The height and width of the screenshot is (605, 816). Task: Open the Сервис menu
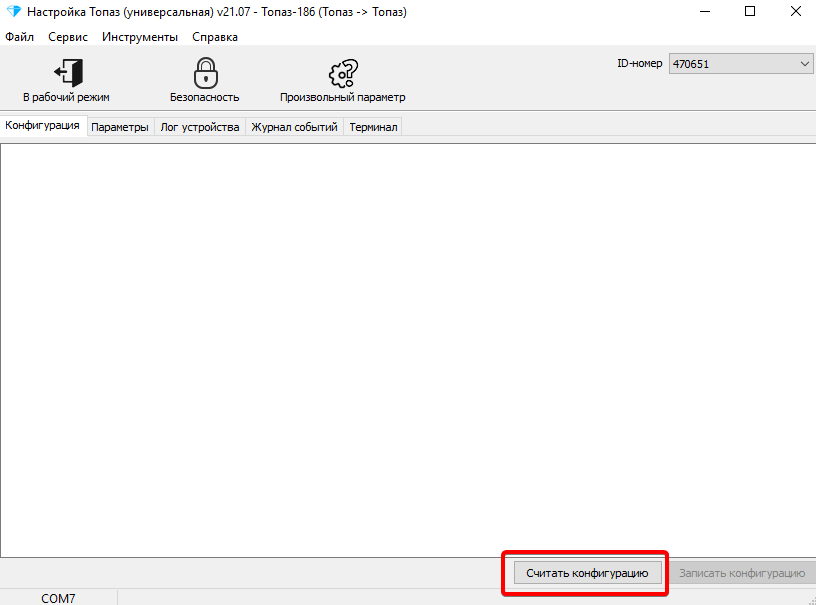pyautogui.click(x=68, y=37)
